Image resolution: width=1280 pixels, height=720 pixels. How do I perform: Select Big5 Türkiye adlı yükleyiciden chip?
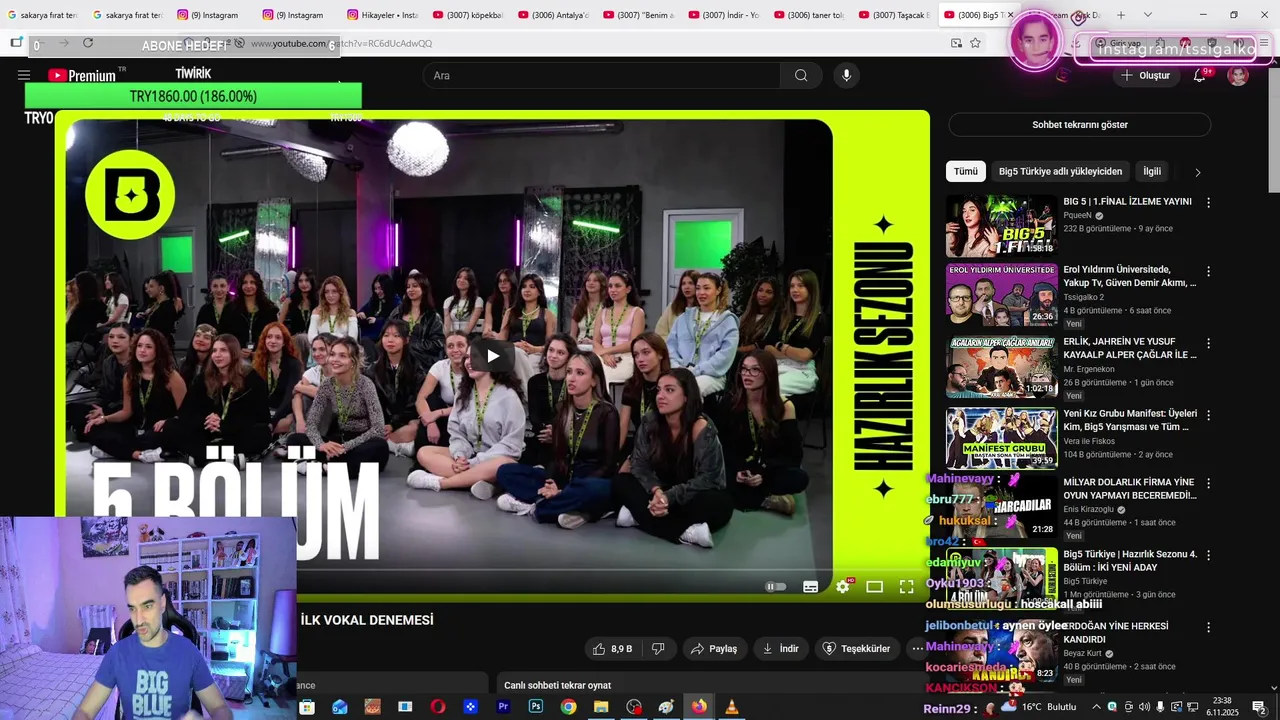point(1060,171)
